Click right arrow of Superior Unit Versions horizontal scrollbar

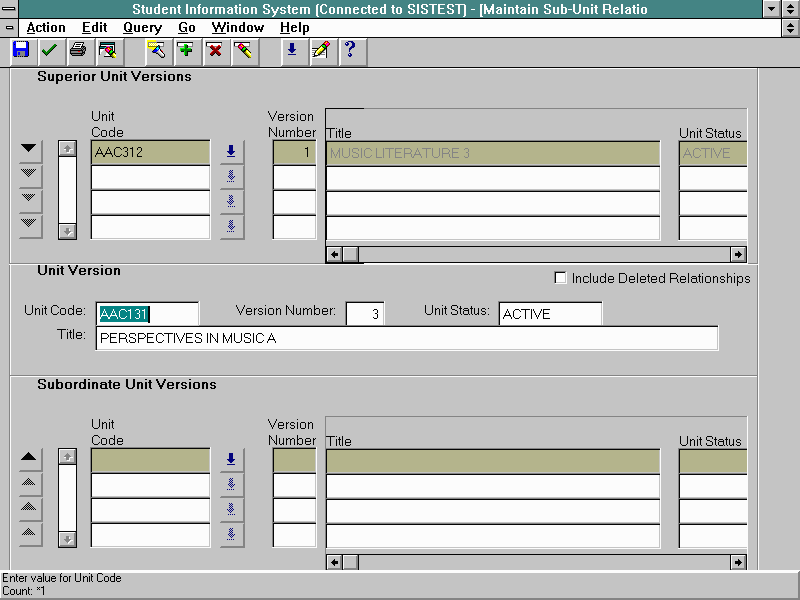(x=738, y=254)
